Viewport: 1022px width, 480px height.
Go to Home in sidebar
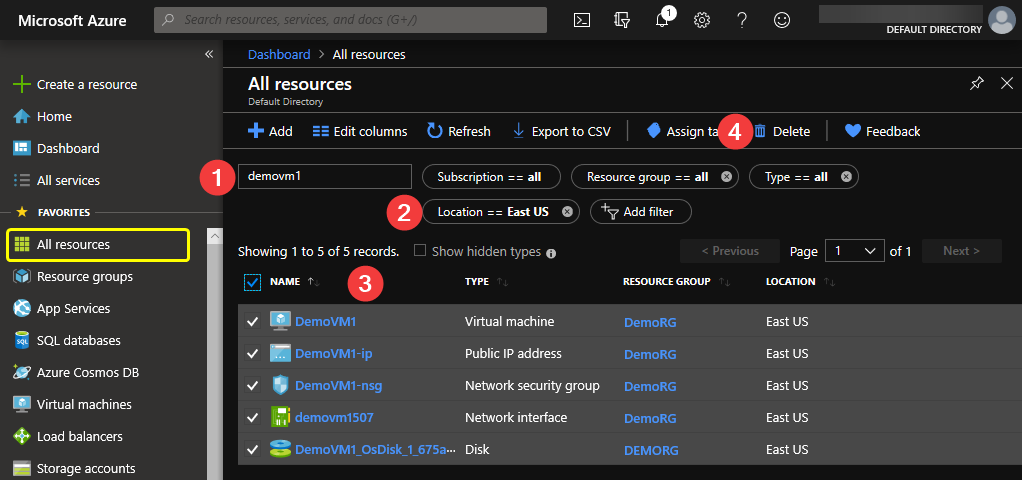42,116
